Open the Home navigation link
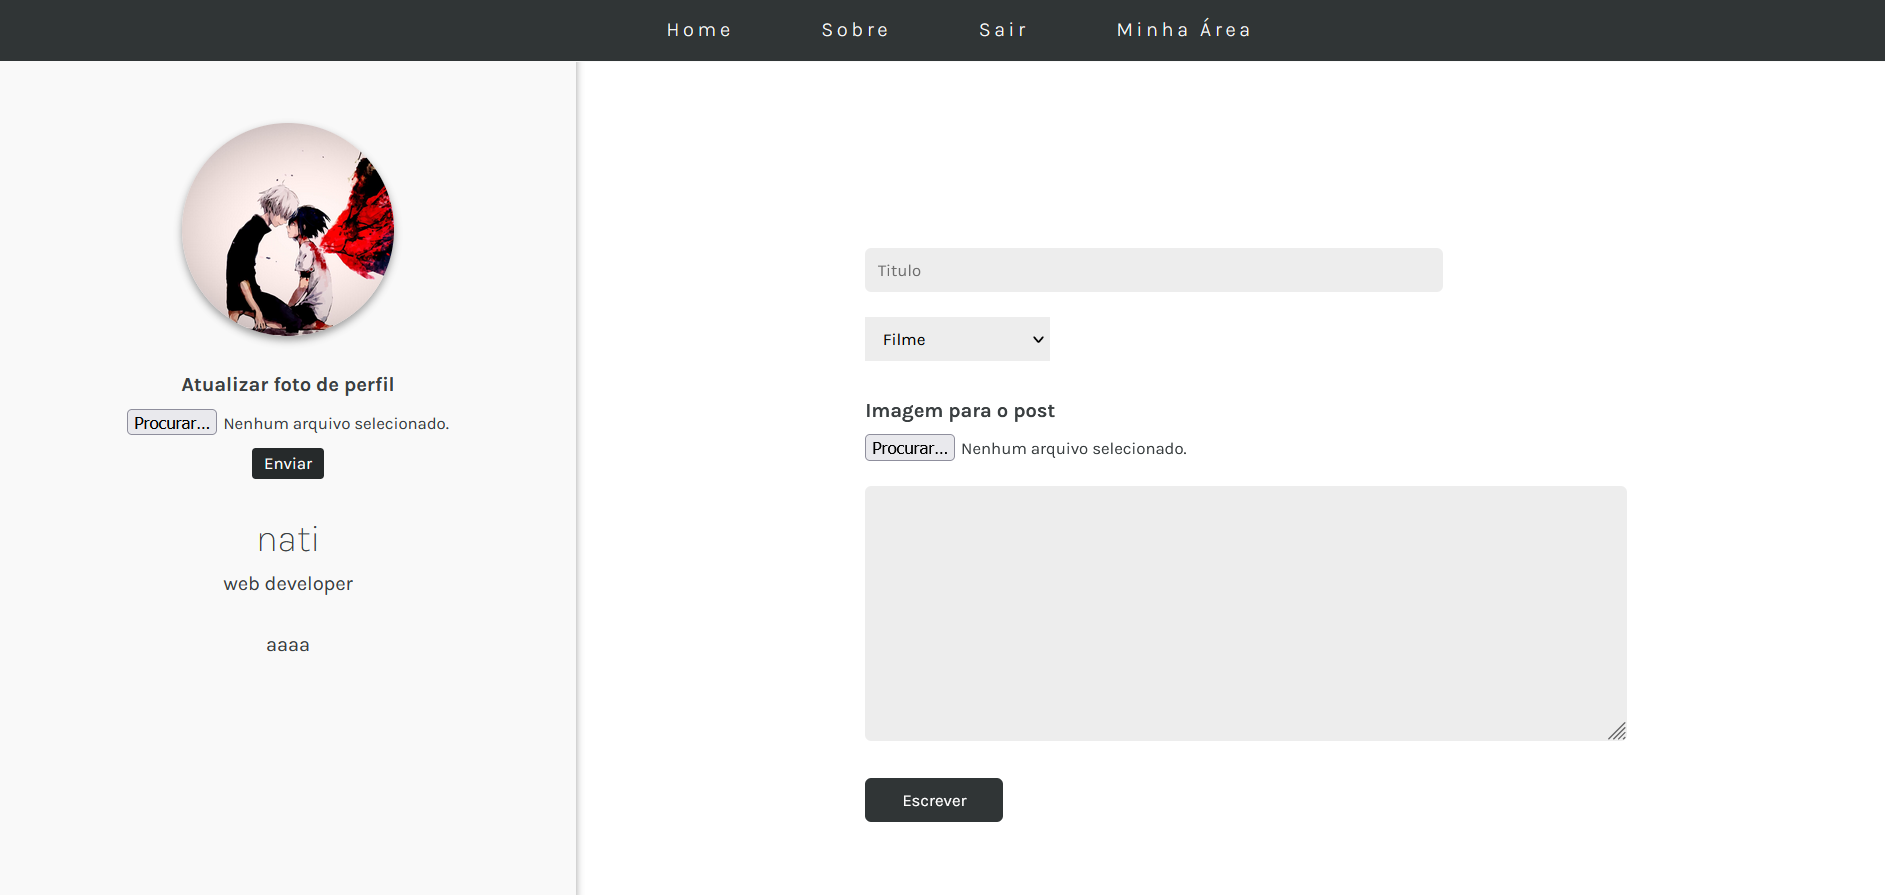 [699, 30]
